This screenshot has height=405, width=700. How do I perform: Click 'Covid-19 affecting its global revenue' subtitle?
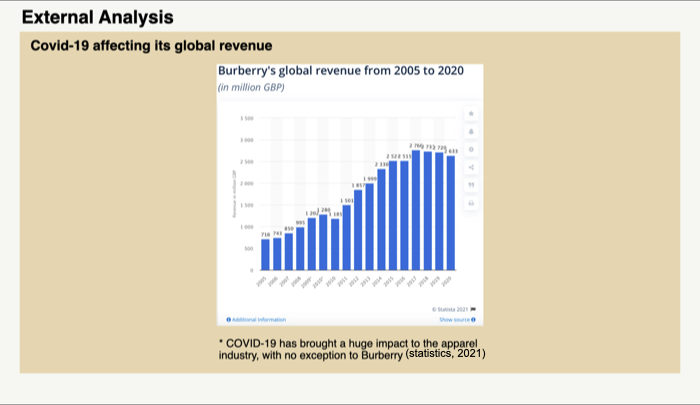(x=151, y=46)
